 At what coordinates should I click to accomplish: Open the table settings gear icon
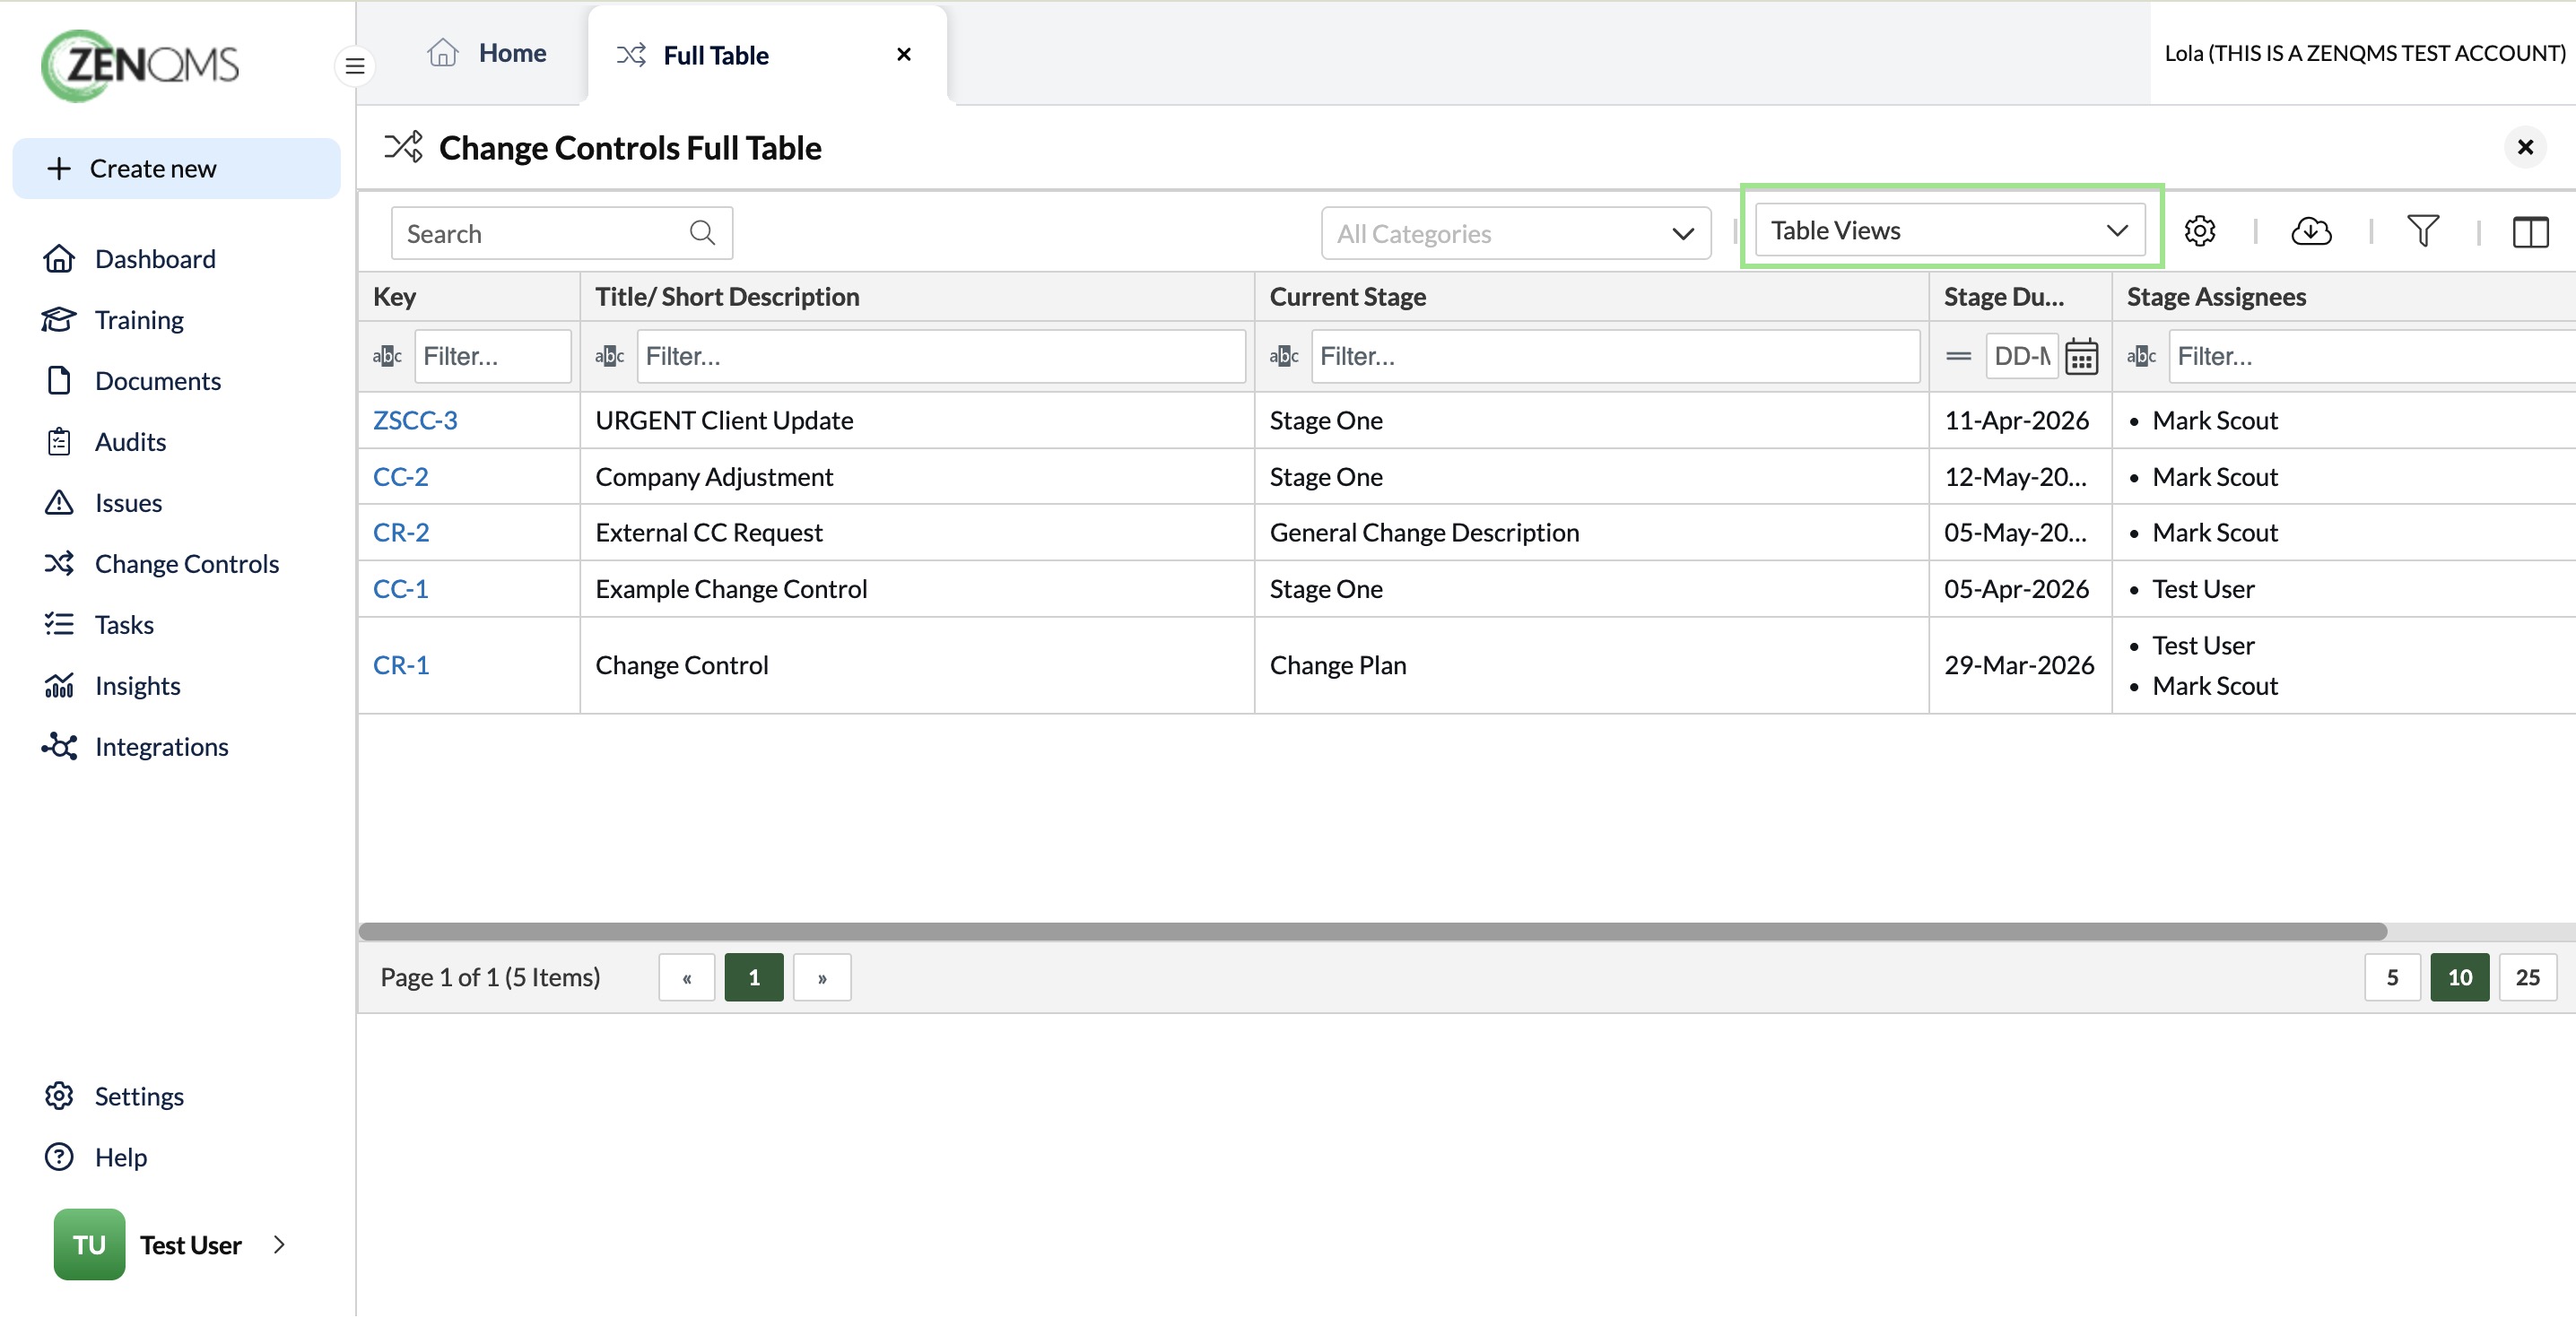pos(2199,231)
